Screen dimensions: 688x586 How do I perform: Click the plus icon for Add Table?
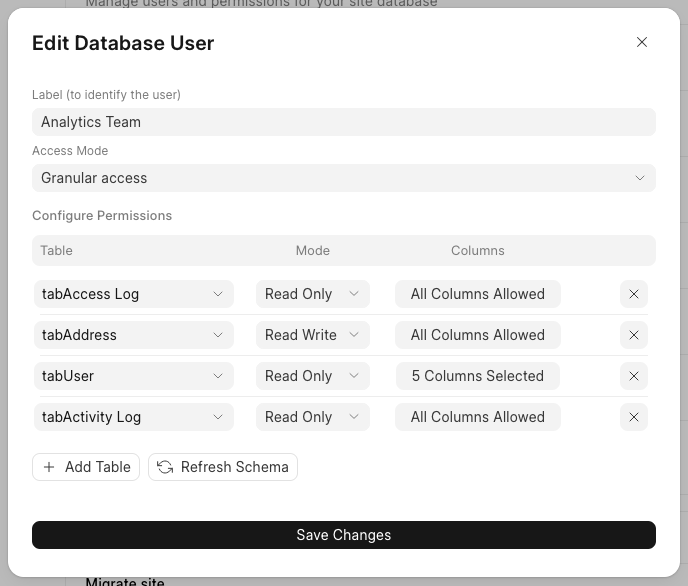pyautogui.click(x=49, y=467)
